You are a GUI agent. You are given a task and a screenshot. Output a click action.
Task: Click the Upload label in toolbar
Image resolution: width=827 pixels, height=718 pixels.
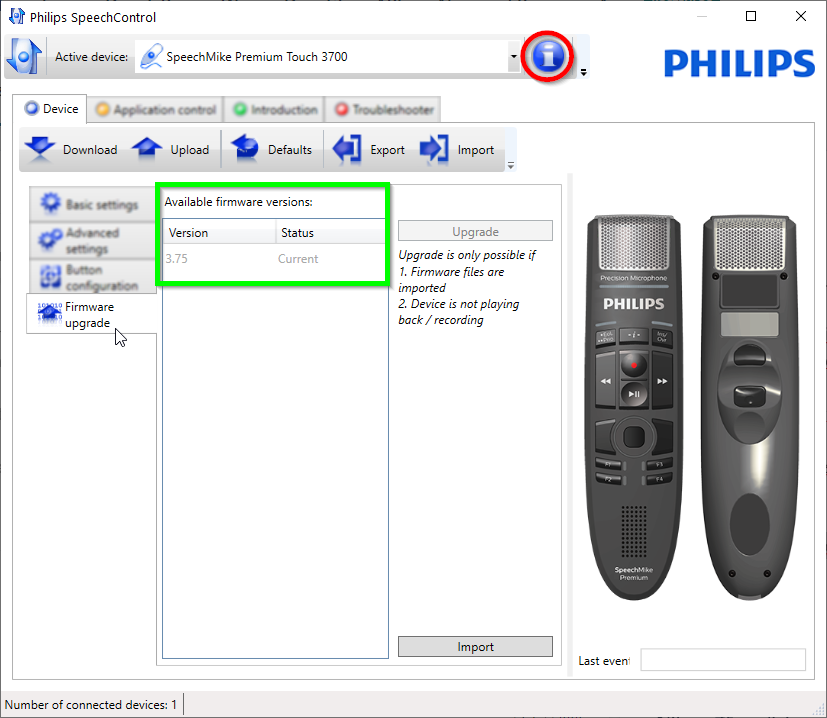click(x=190, y=150)
